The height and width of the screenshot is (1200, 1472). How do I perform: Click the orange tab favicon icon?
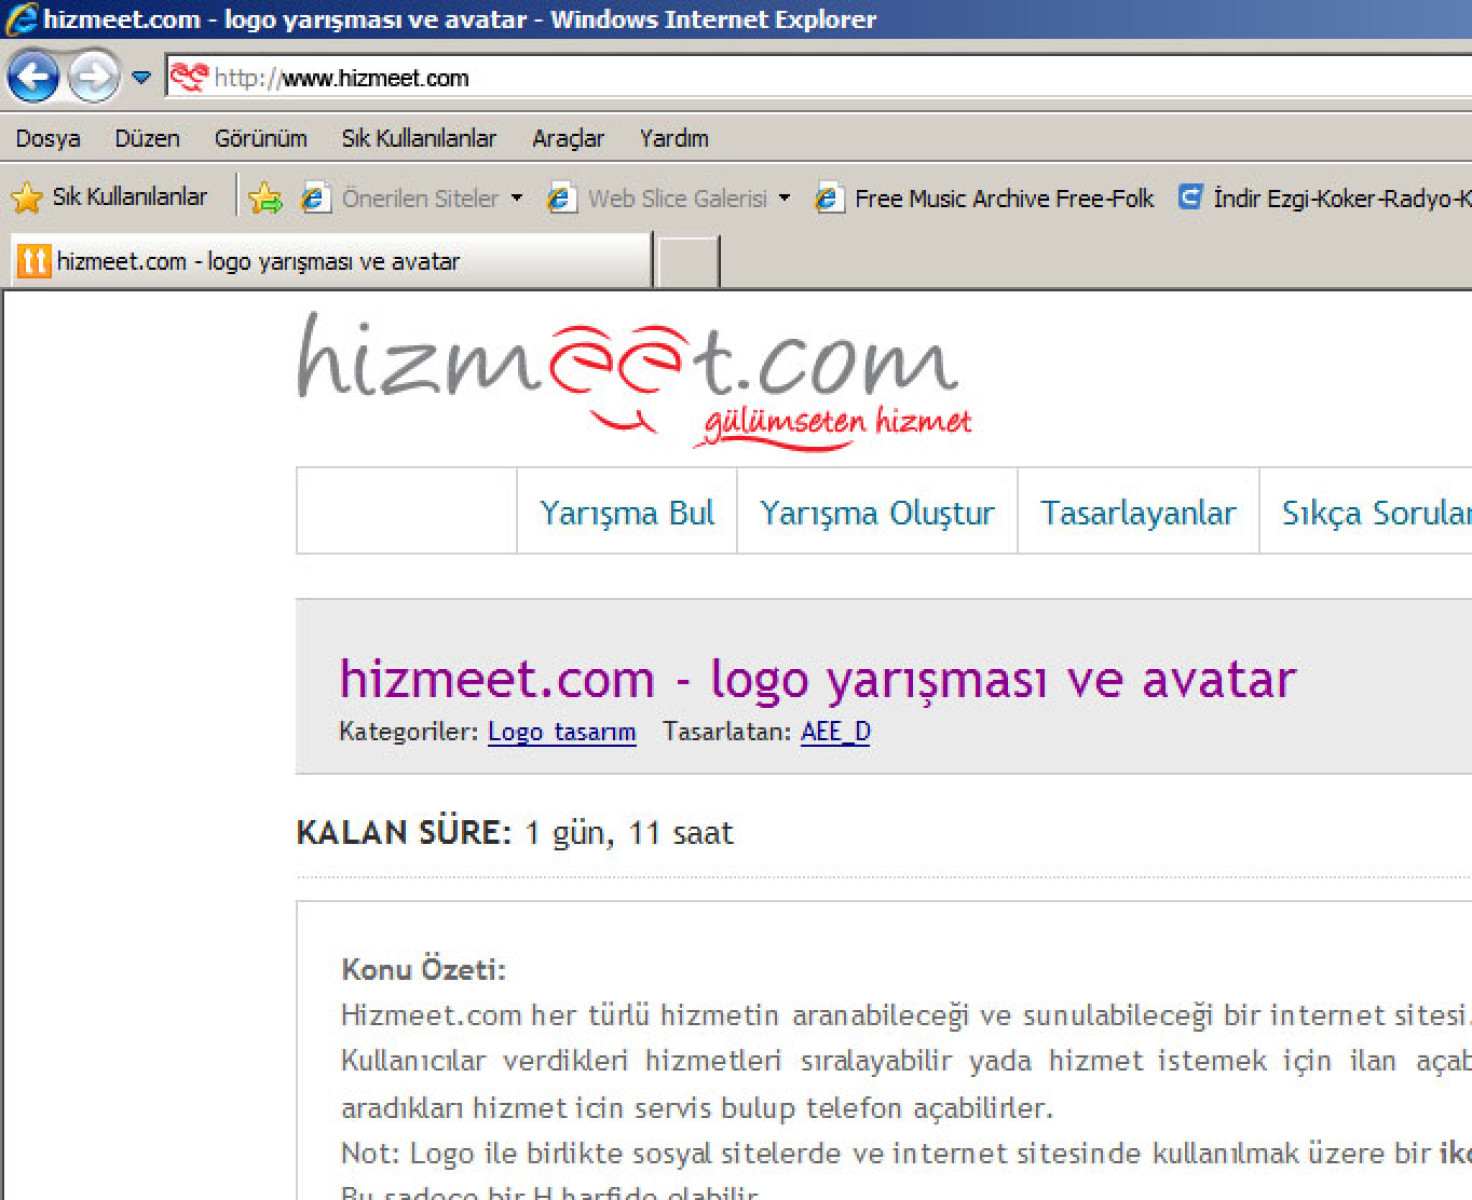click(34, 261)
